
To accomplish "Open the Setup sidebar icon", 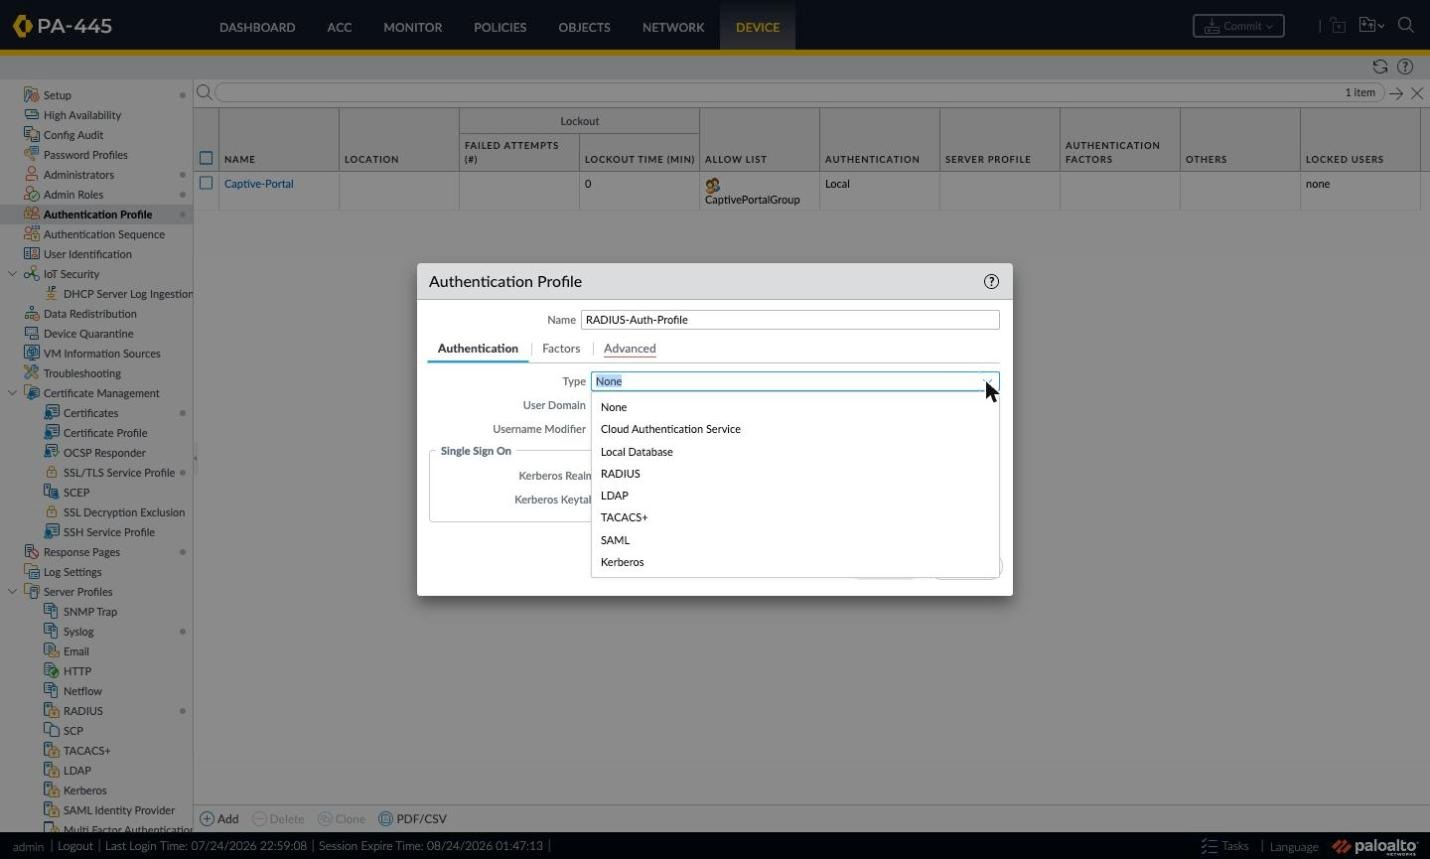I will click(x=31, y=95).
